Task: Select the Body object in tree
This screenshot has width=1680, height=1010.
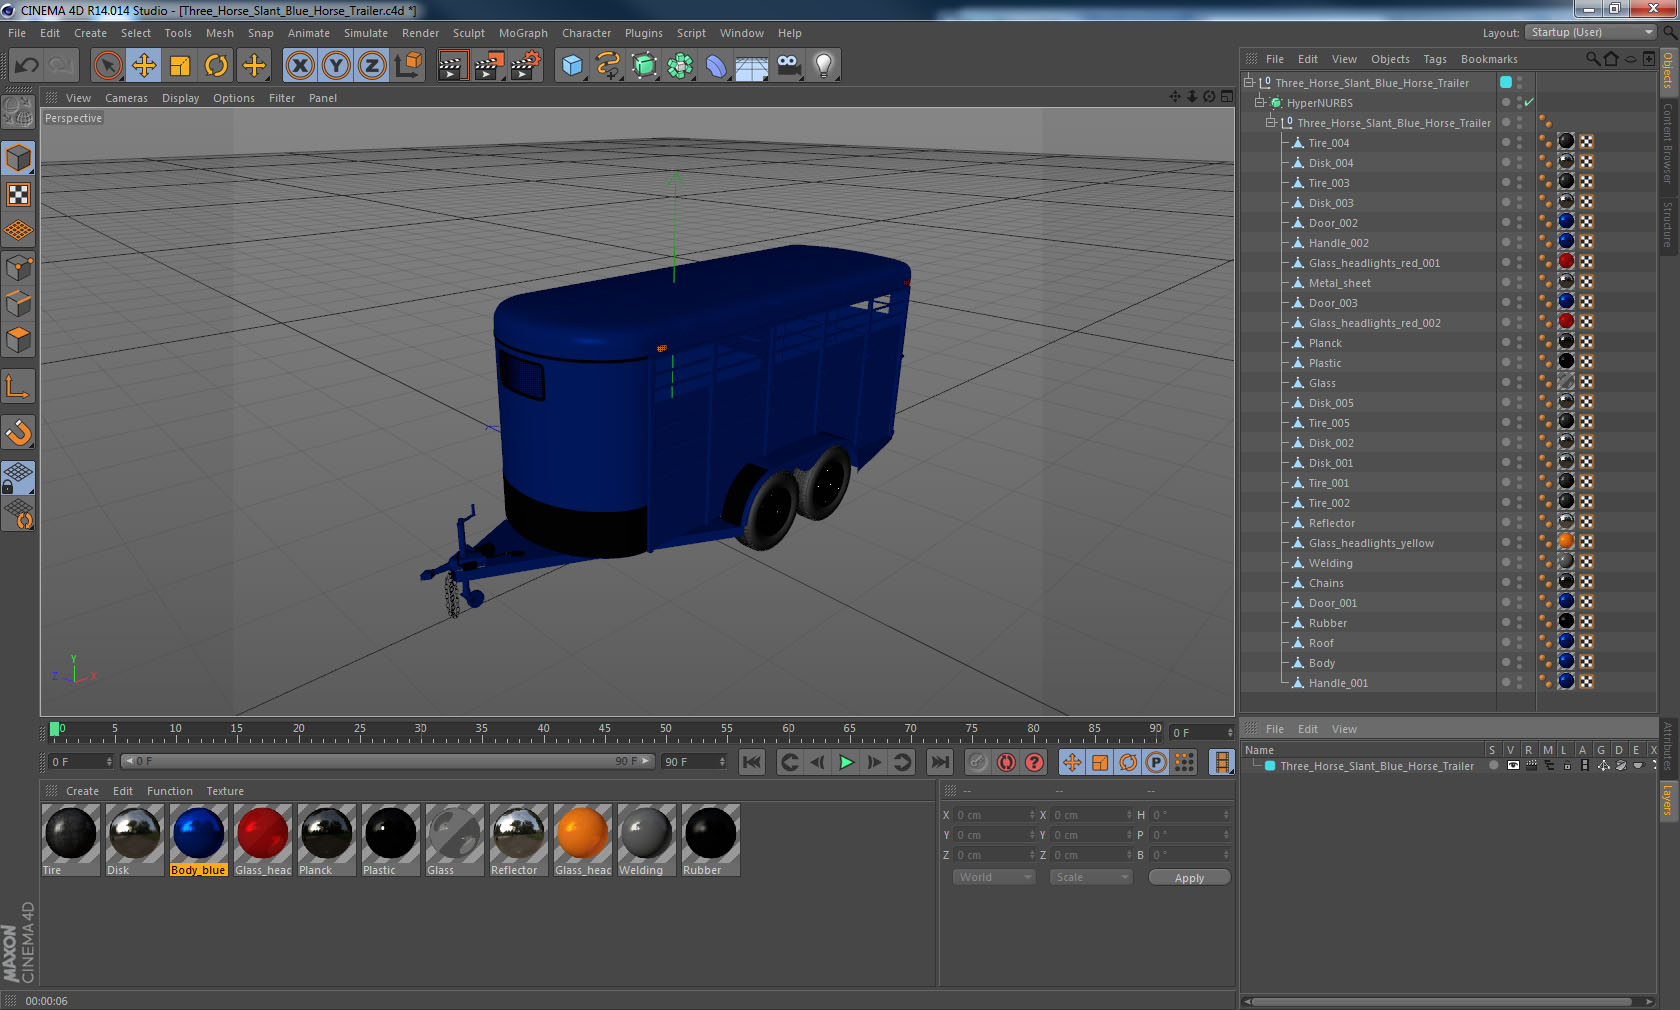Action: pyautogui.click(x=1321, y=663)
